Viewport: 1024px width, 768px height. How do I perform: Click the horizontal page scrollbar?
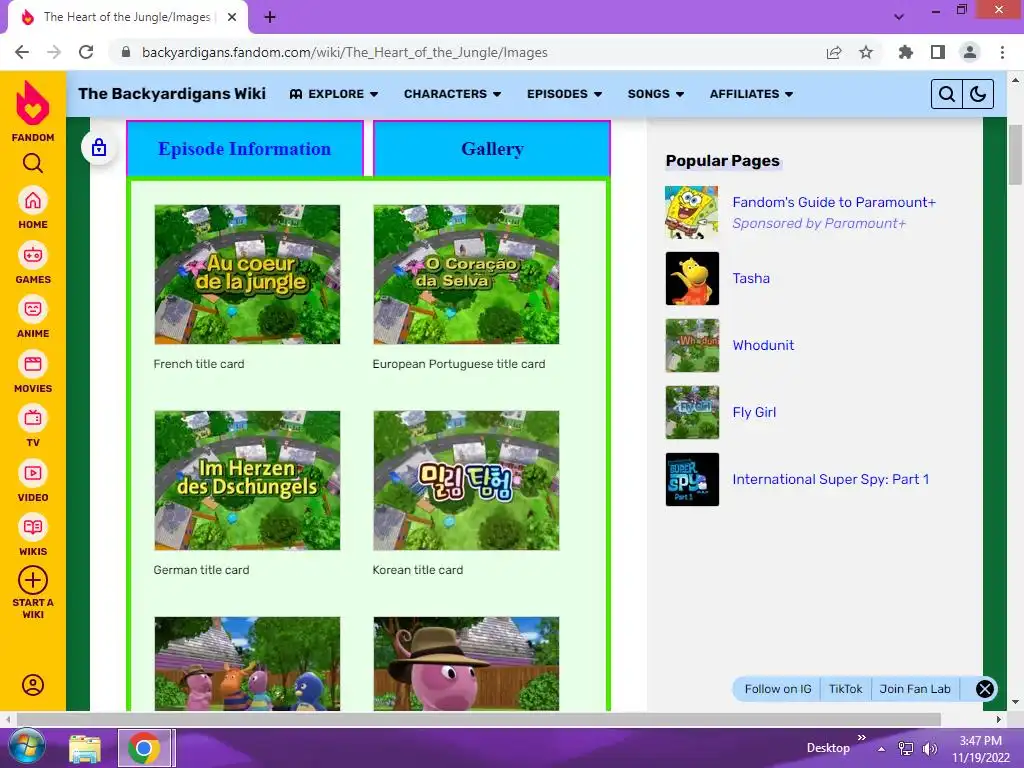click(x=477, y=719)
